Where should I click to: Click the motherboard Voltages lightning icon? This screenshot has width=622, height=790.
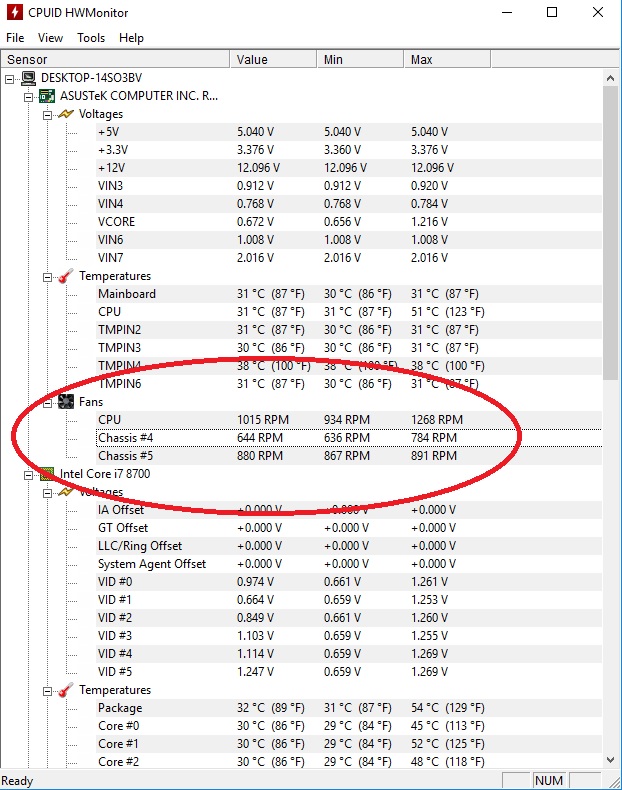pyautogui.click(x=65, y=114)
